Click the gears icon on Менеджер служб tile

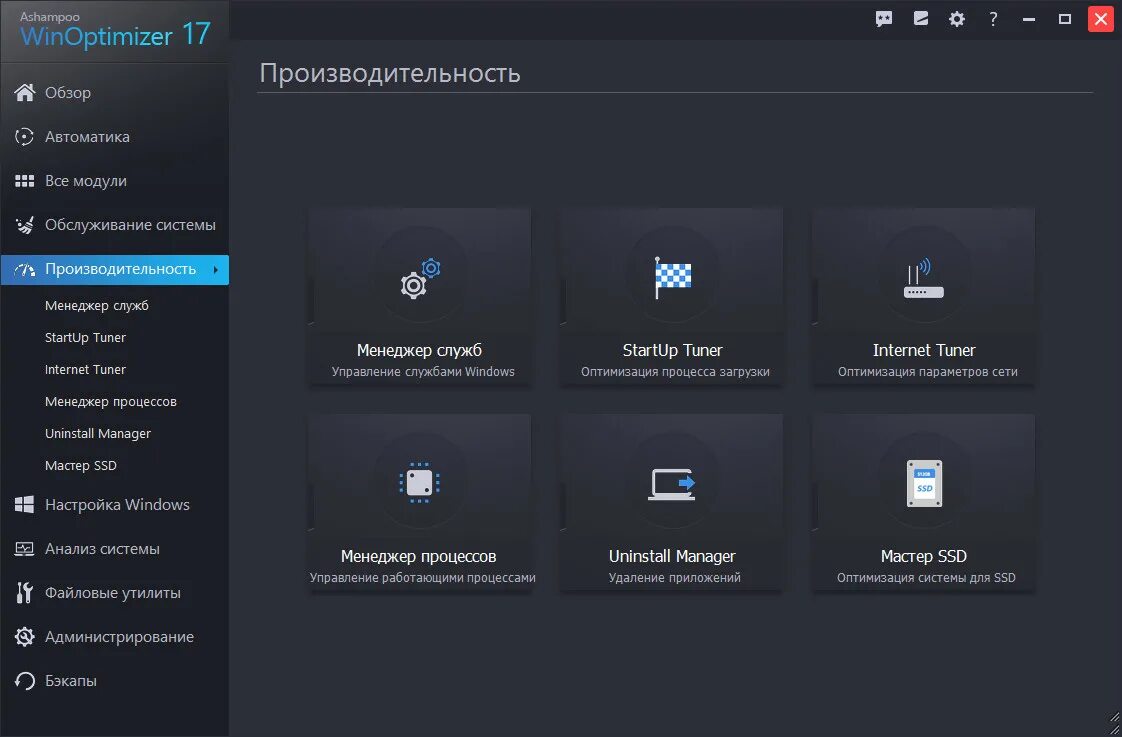click(420, 278)
